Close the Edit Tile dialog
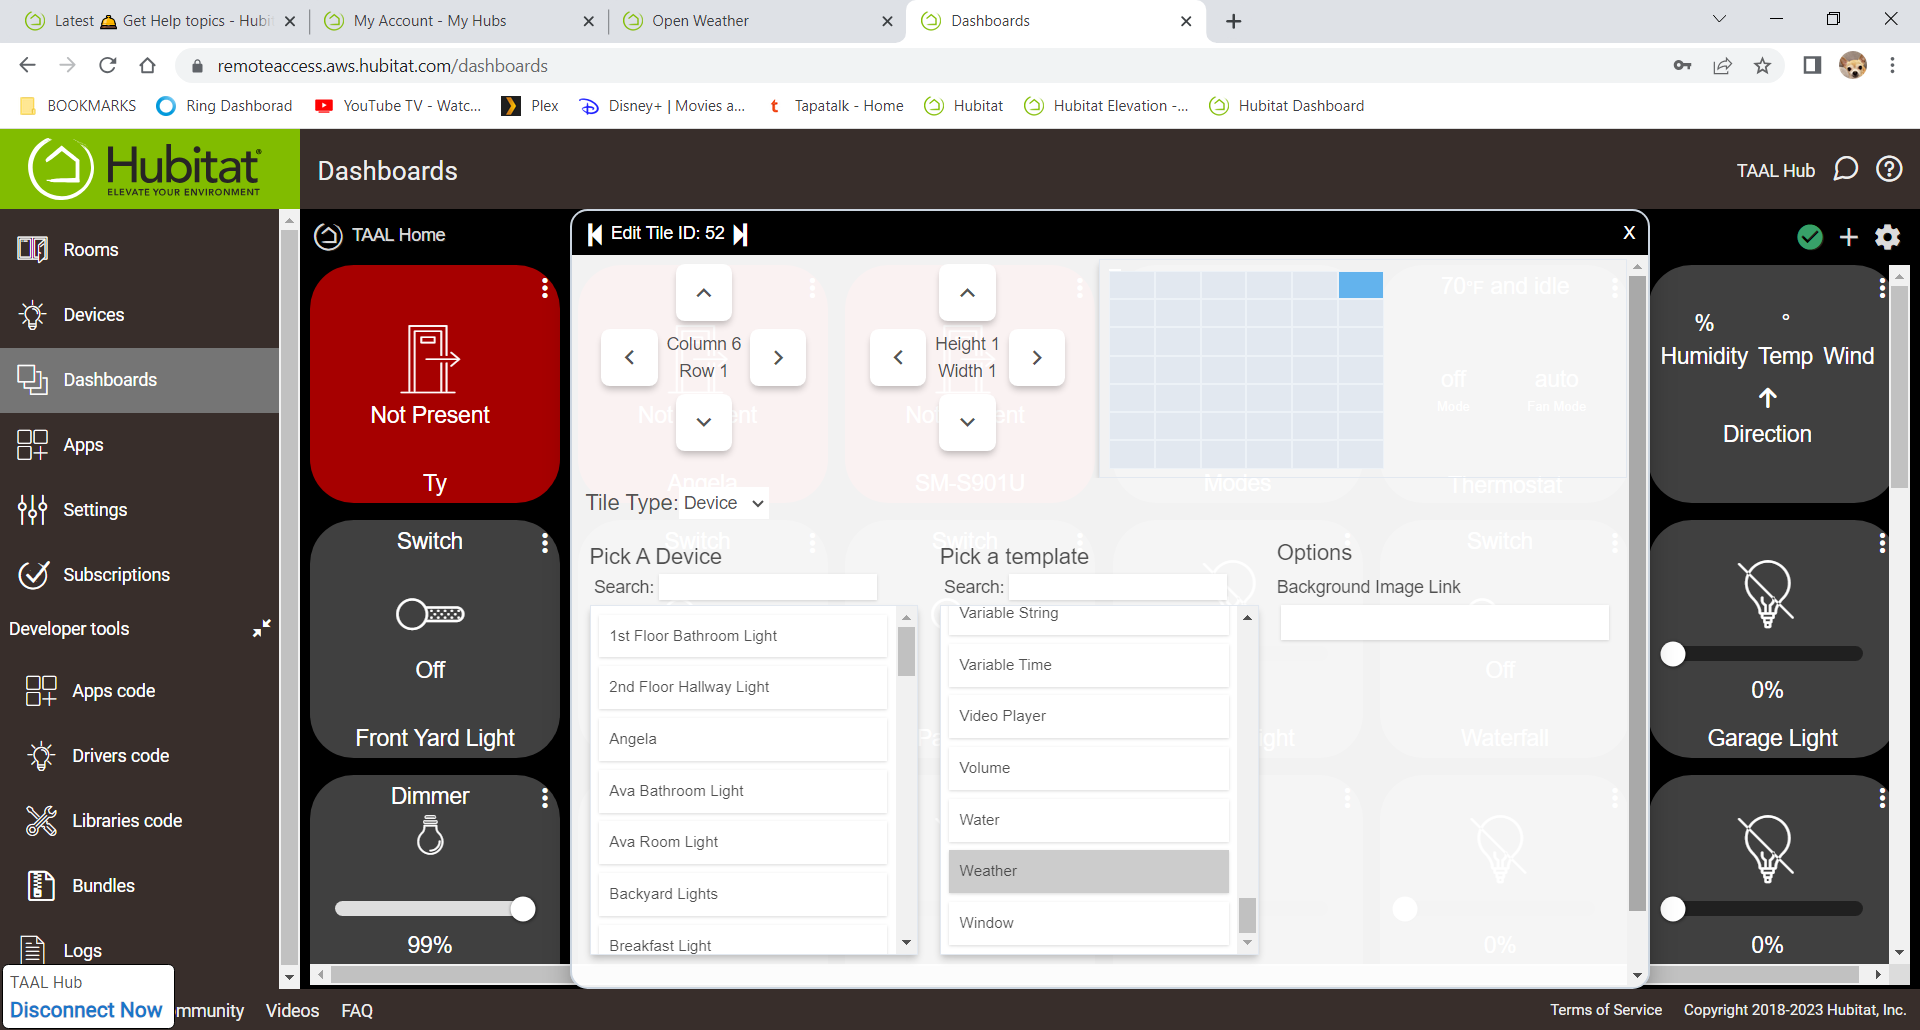1920x1030 pixels. (x=1629, y=233)
